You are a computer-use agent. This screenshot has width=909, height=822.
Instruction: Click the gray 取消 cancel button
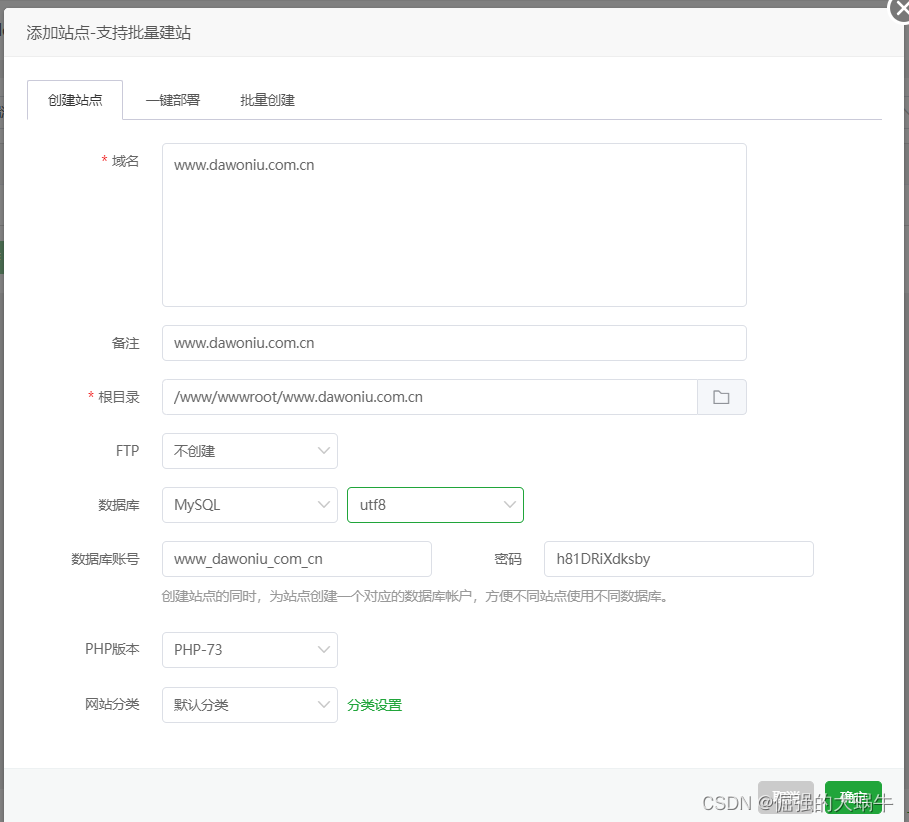click(786, 797)
